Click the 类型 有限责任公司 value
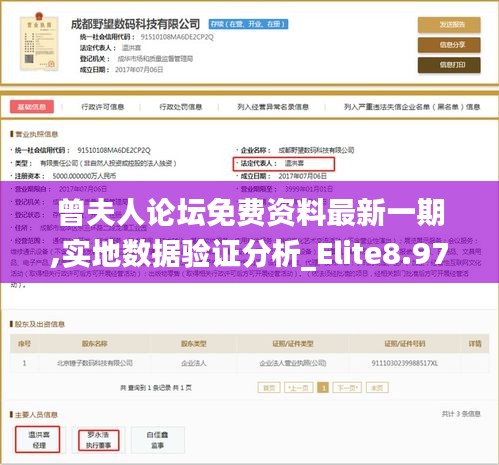 coord(108,163)
